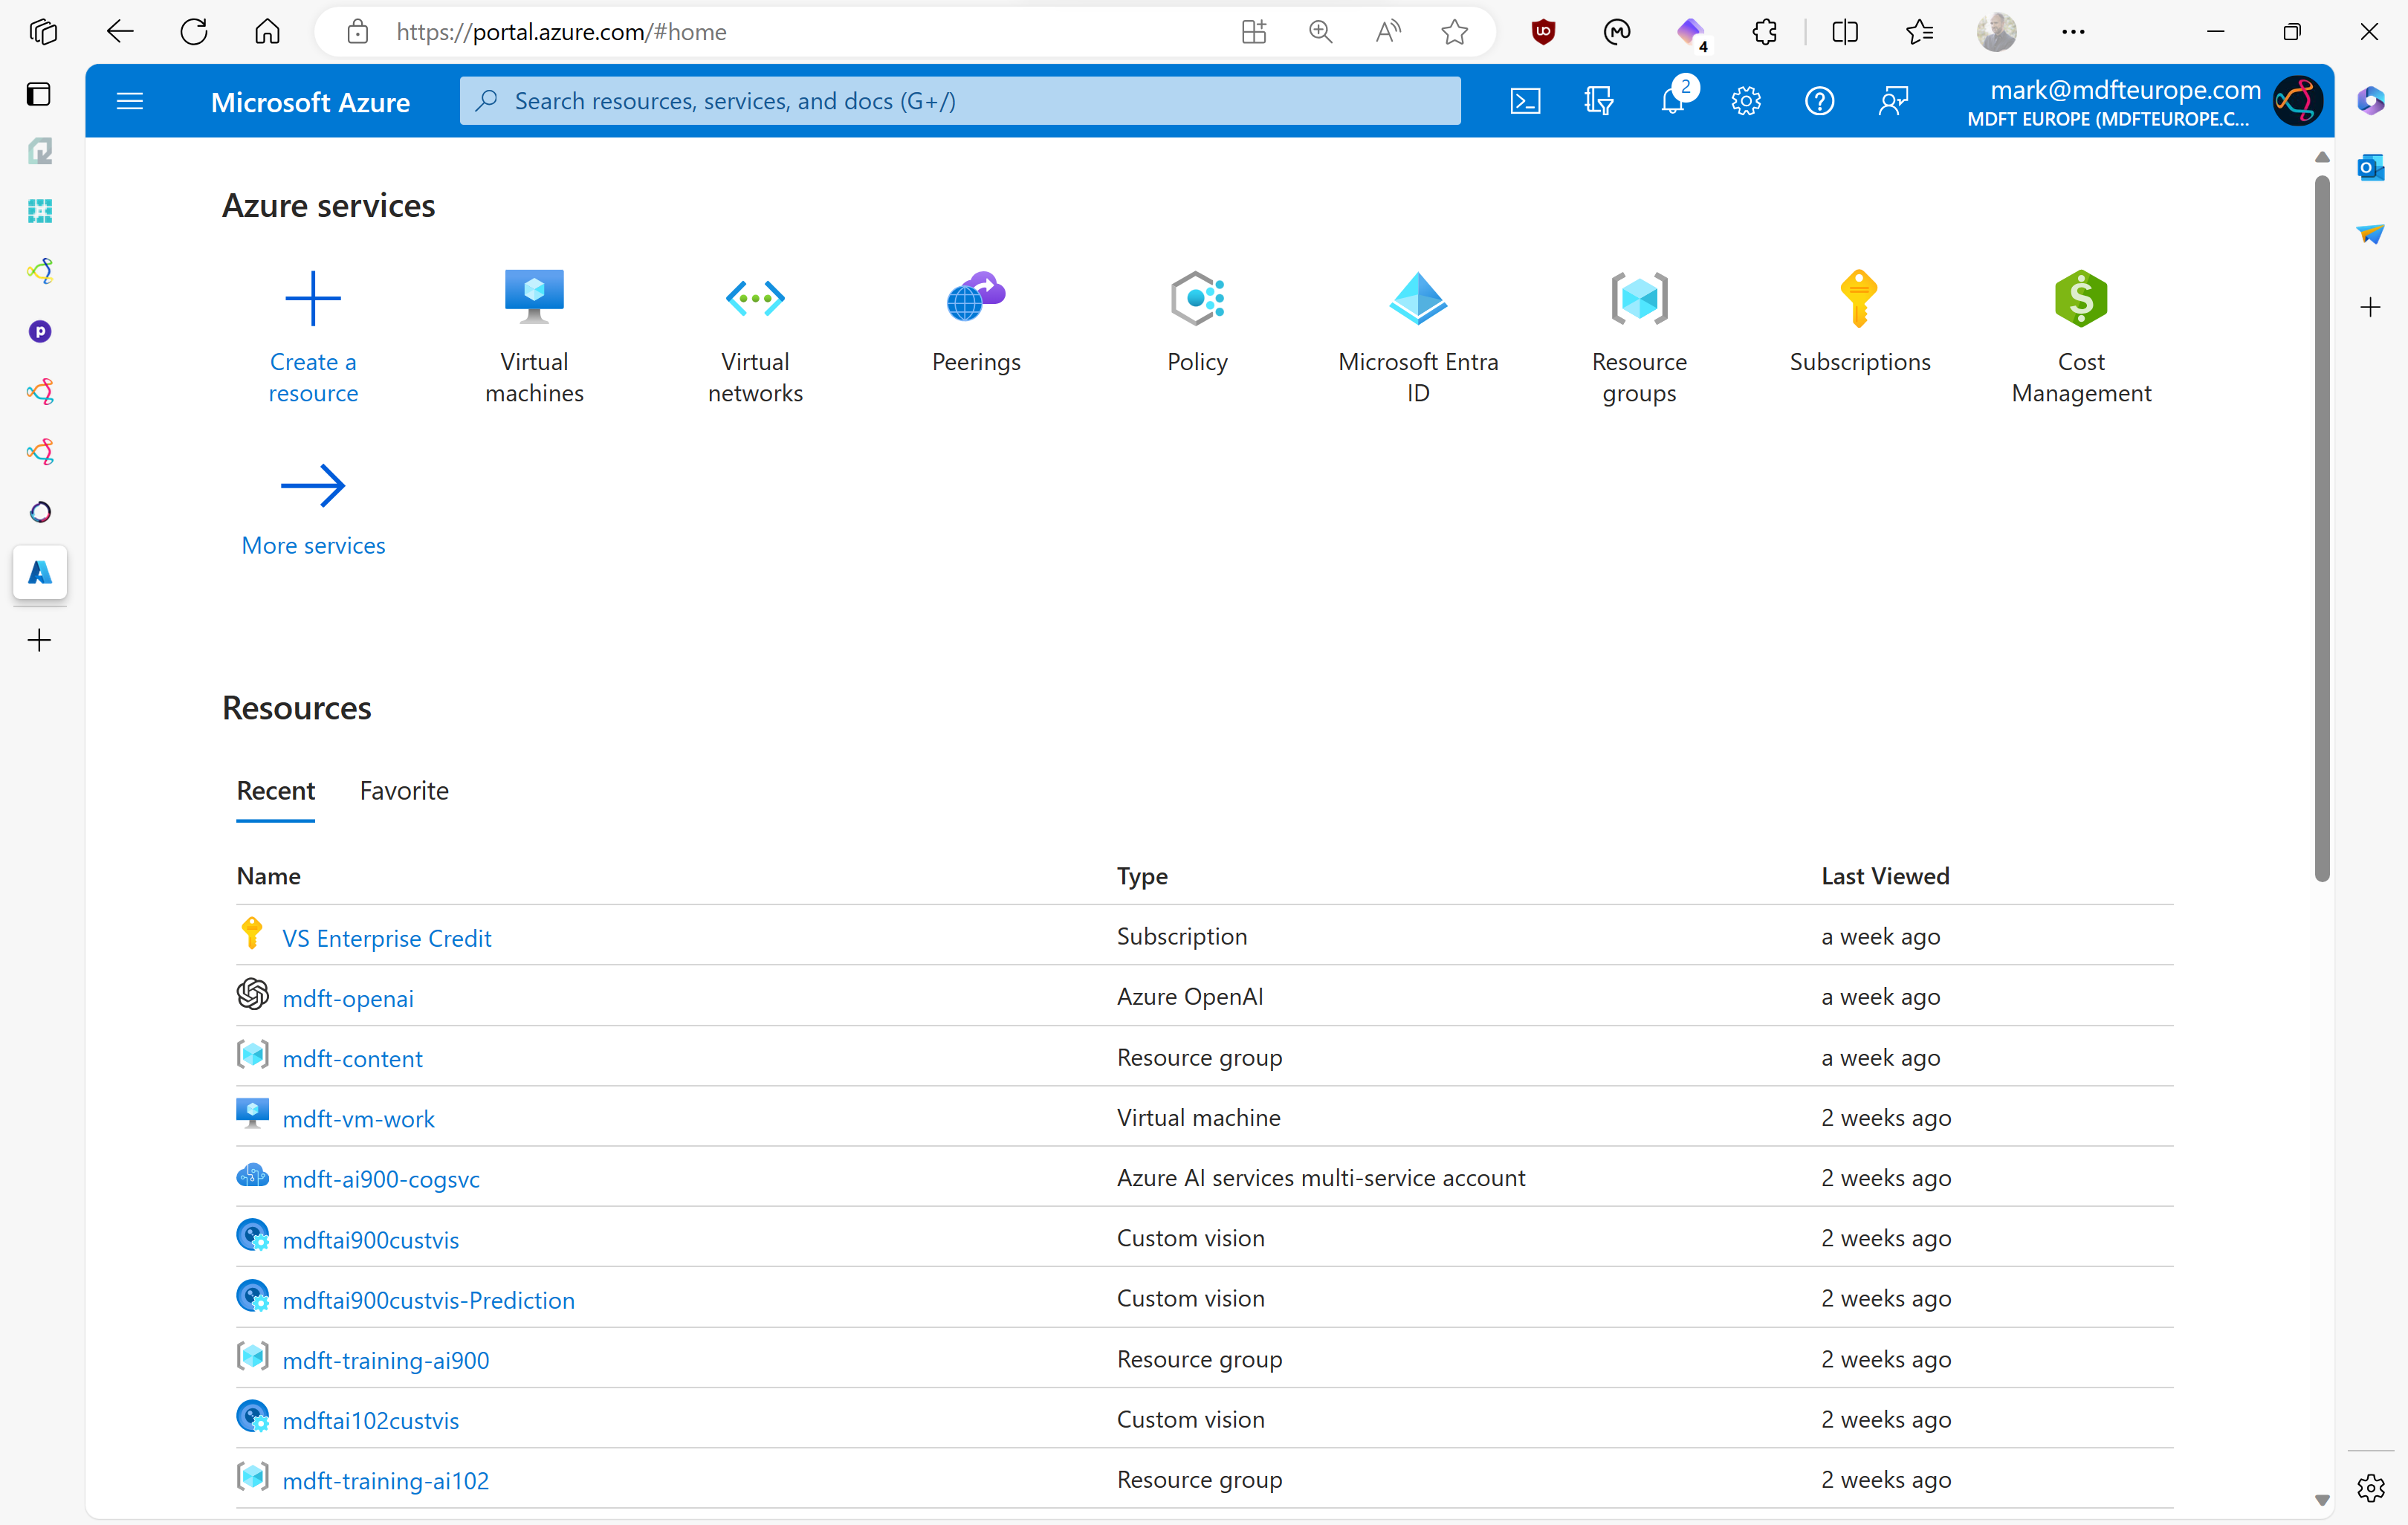2408x1525 pixels.
Task: Open the Microsoft Entra ID service icon
Action: click(x=1417, y=296)
